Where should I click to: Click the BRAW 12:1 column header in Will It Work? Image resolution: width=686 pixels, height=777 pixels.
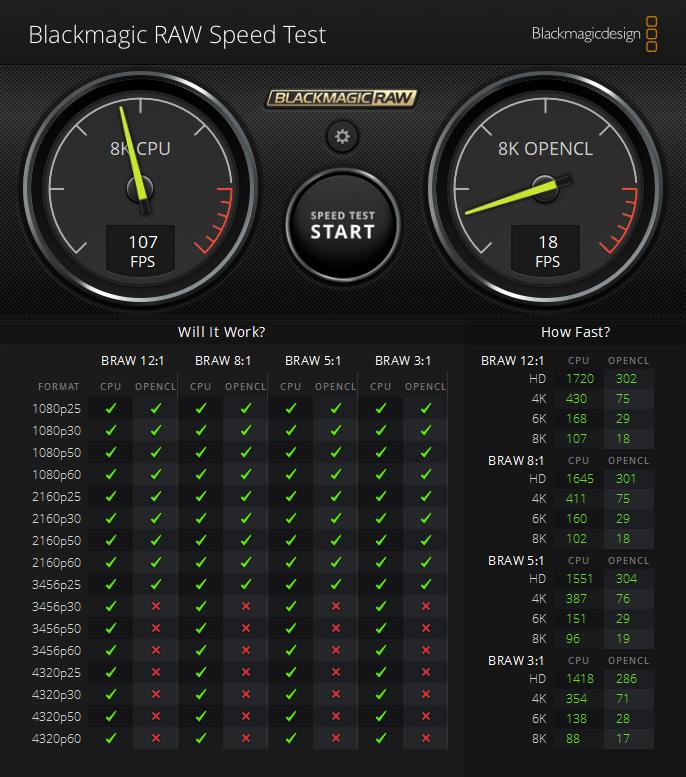click(133, 360)
